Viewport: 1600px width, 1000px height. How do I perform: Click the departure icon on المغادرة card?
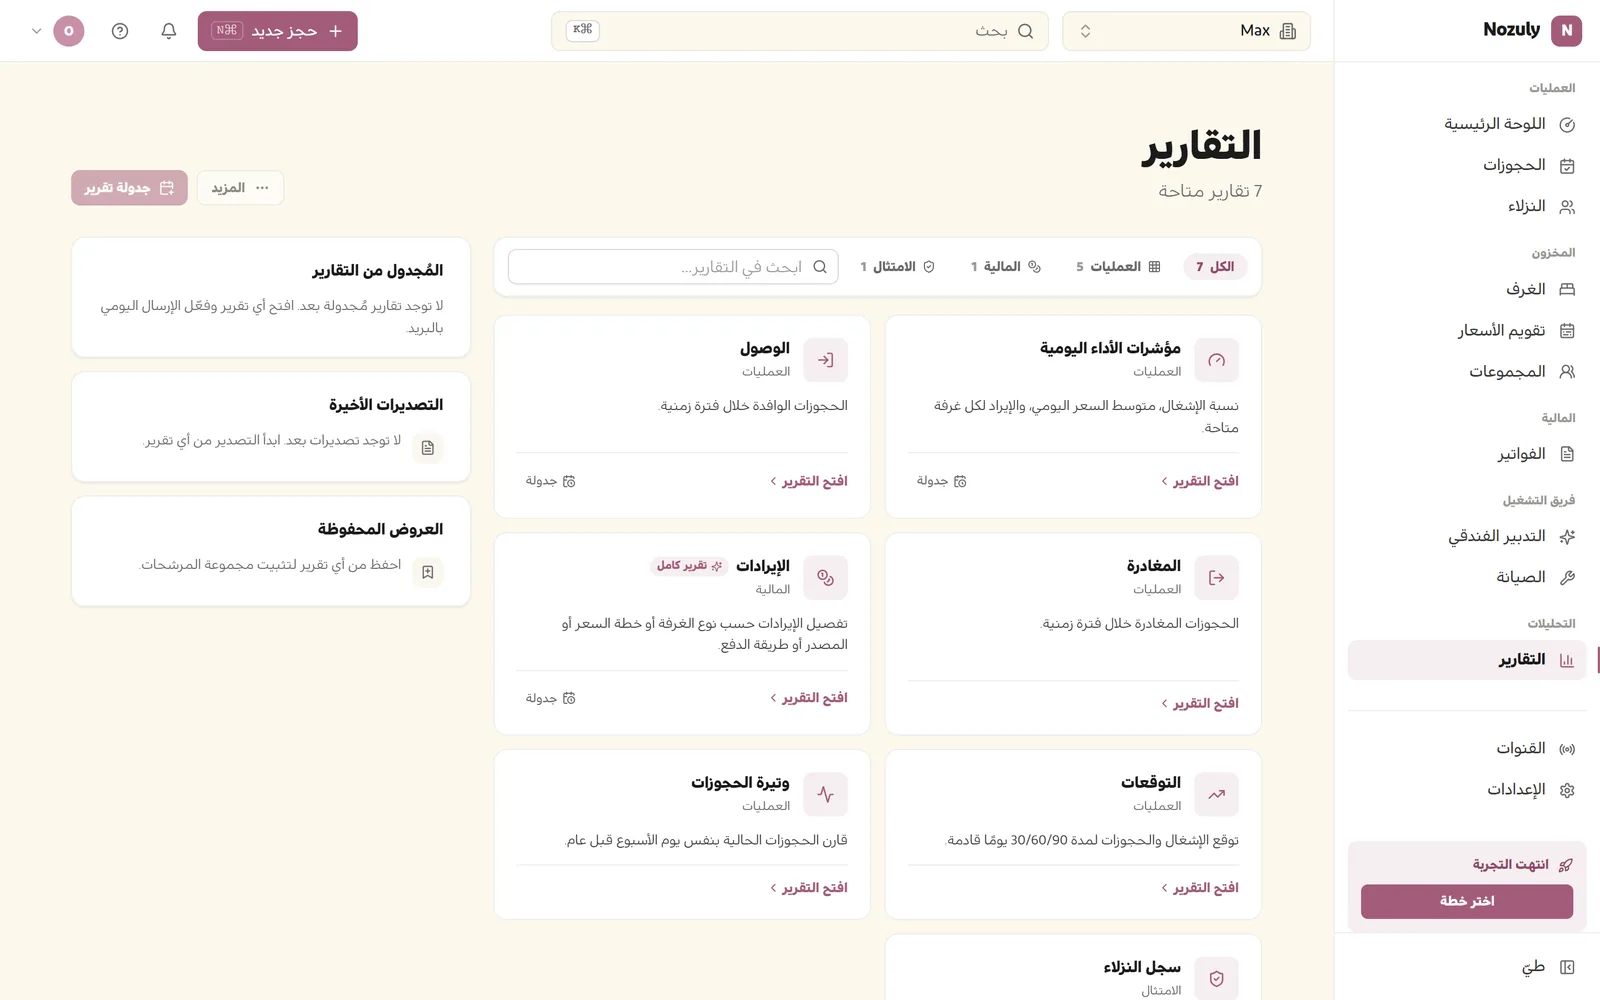click(1216, 577)
